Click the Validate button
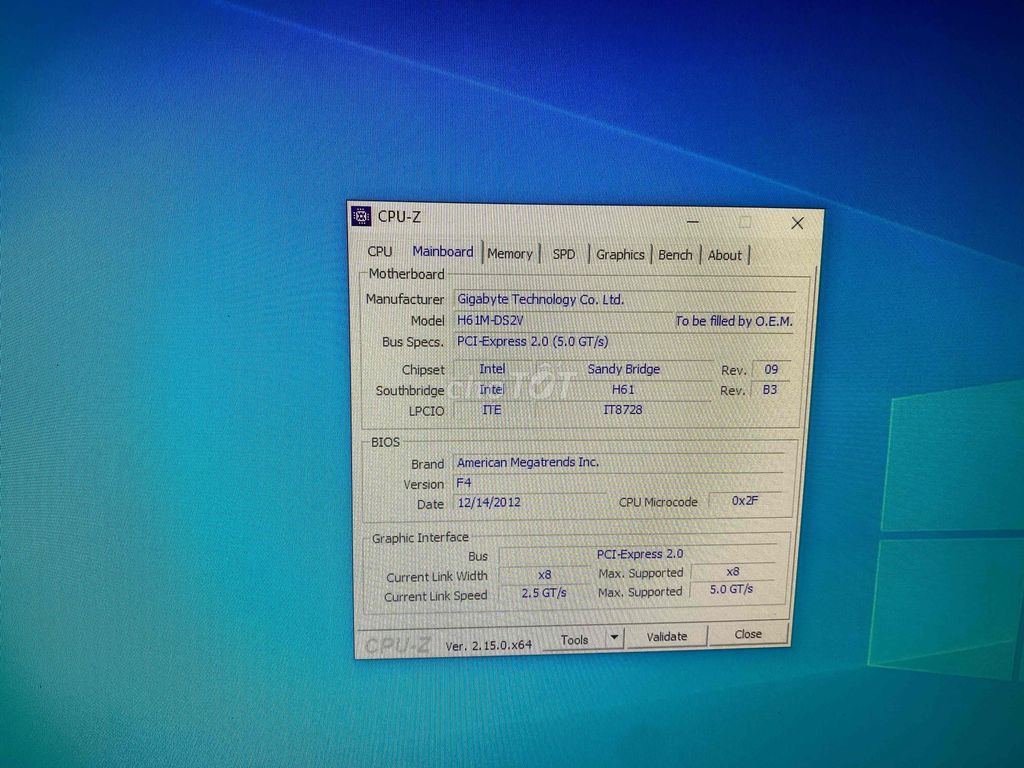This screenshot has width=1024, height=768. (666, 636)
